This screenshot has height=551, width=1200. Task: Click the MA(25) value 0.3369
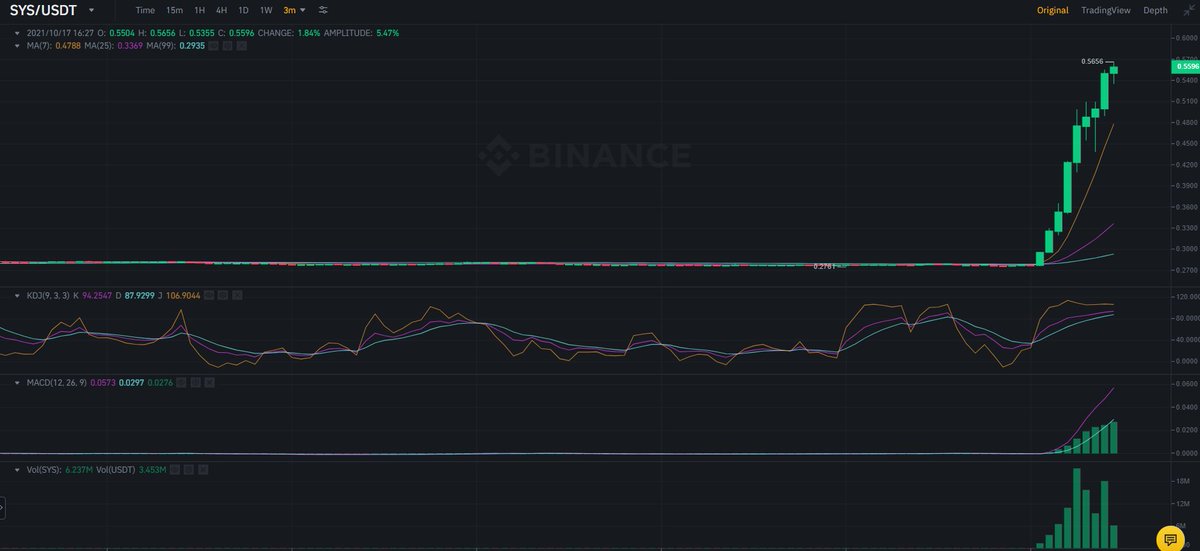click(x=130, y=45)
